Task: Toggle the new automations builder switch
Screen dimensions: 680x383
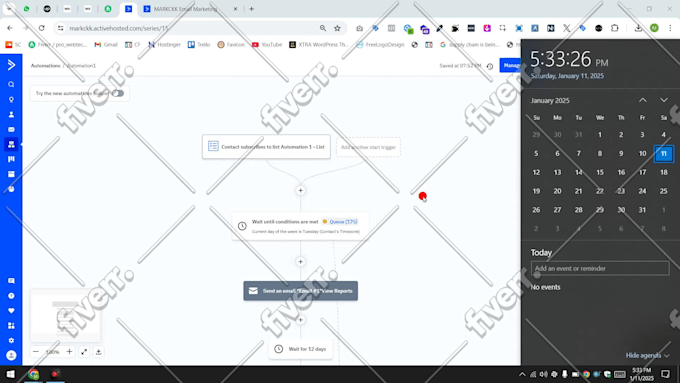Action: pyautogui.click(x=118, y=93)
